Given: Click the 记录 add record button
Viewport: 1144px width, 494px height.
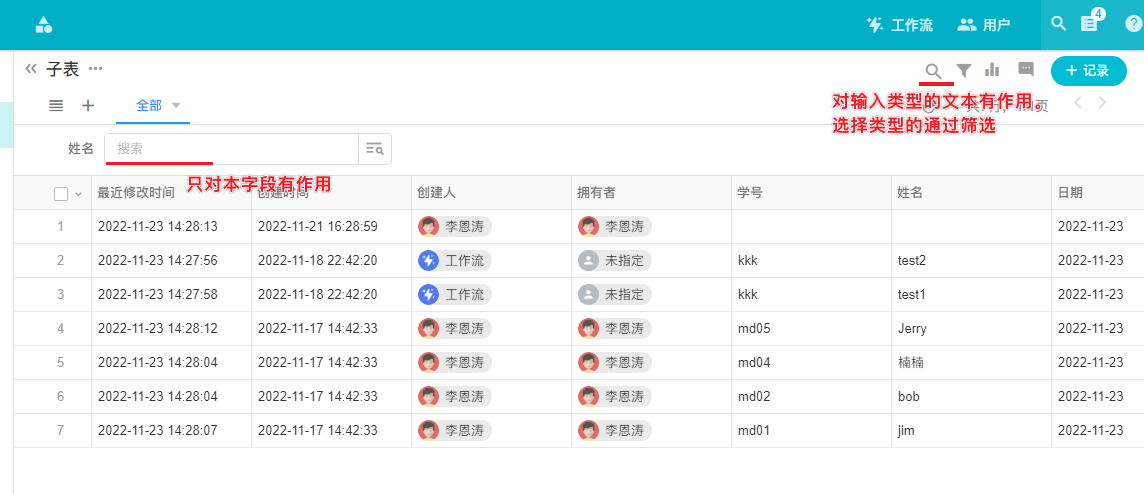Looking at the screenshot, I should [1088, 71].
